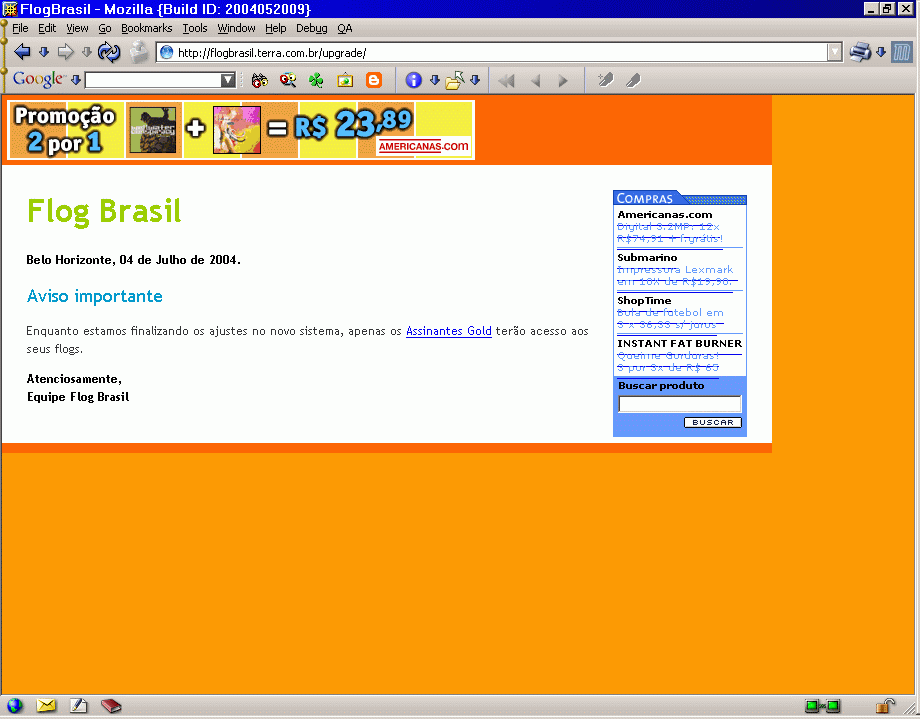
Task: Click the Buscar produto search field
Action: (680, 404)
